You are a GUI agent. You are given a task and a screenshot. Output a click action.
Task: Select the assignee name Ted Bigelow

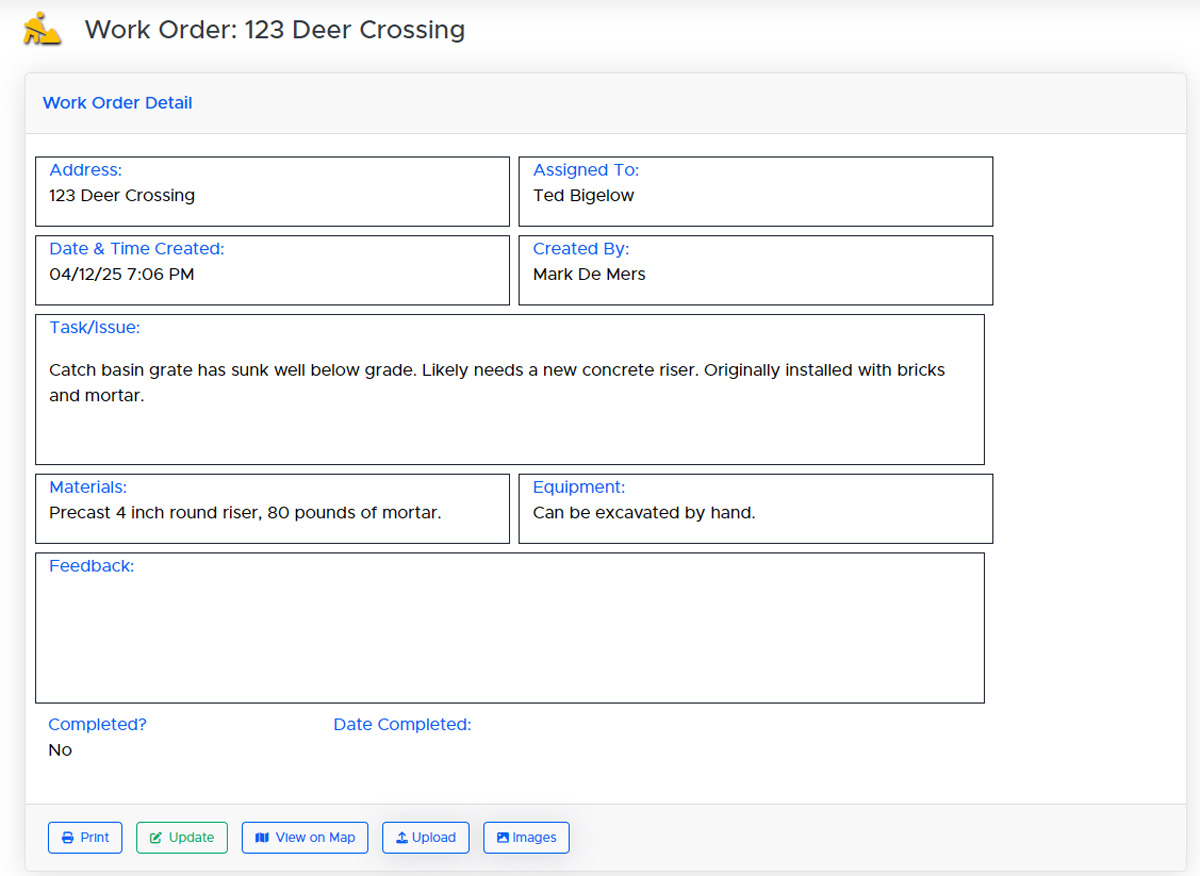tap(583, 196)
